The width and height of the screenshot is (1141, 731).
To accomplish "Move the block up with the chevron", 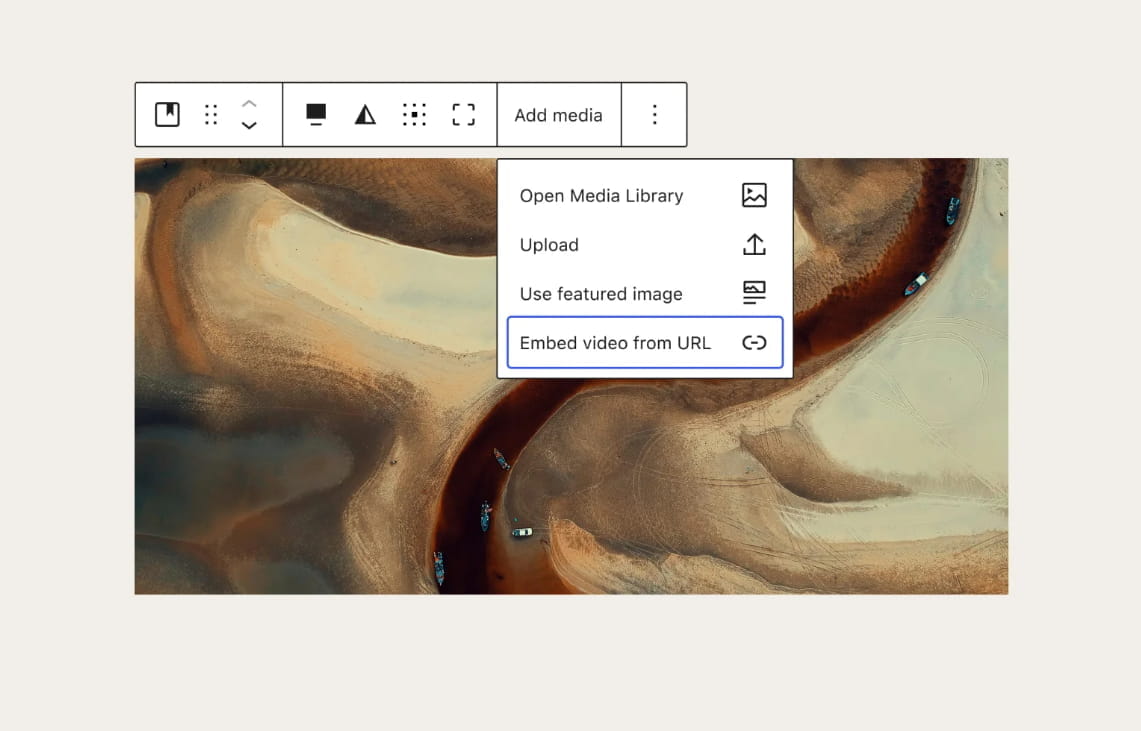I will (x=249, y=102).
